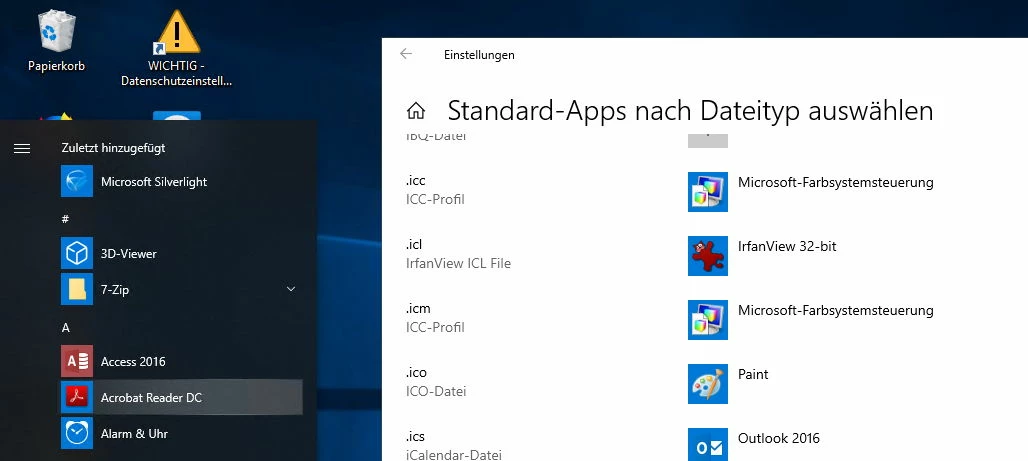The image size is (1028, 461).
Task: Click the 'Microsoft Silverlight' label
Action: tap(154, 182)
